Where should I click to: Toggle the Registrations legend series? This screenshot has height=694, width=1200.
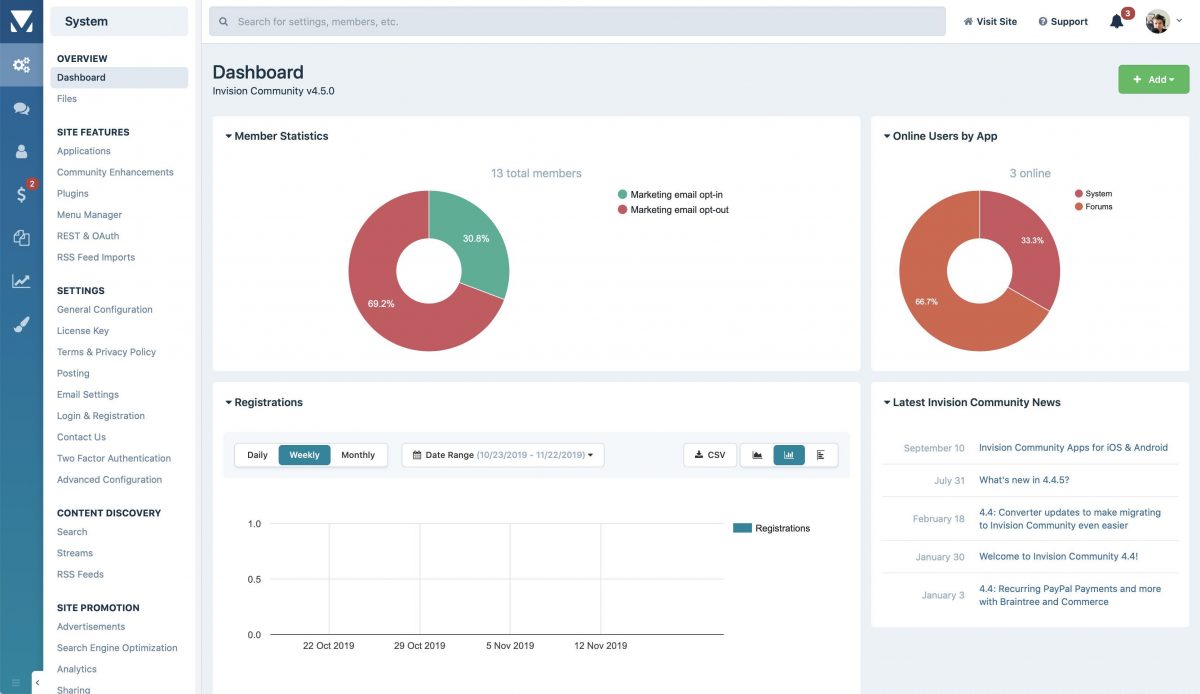pos(771,528)
